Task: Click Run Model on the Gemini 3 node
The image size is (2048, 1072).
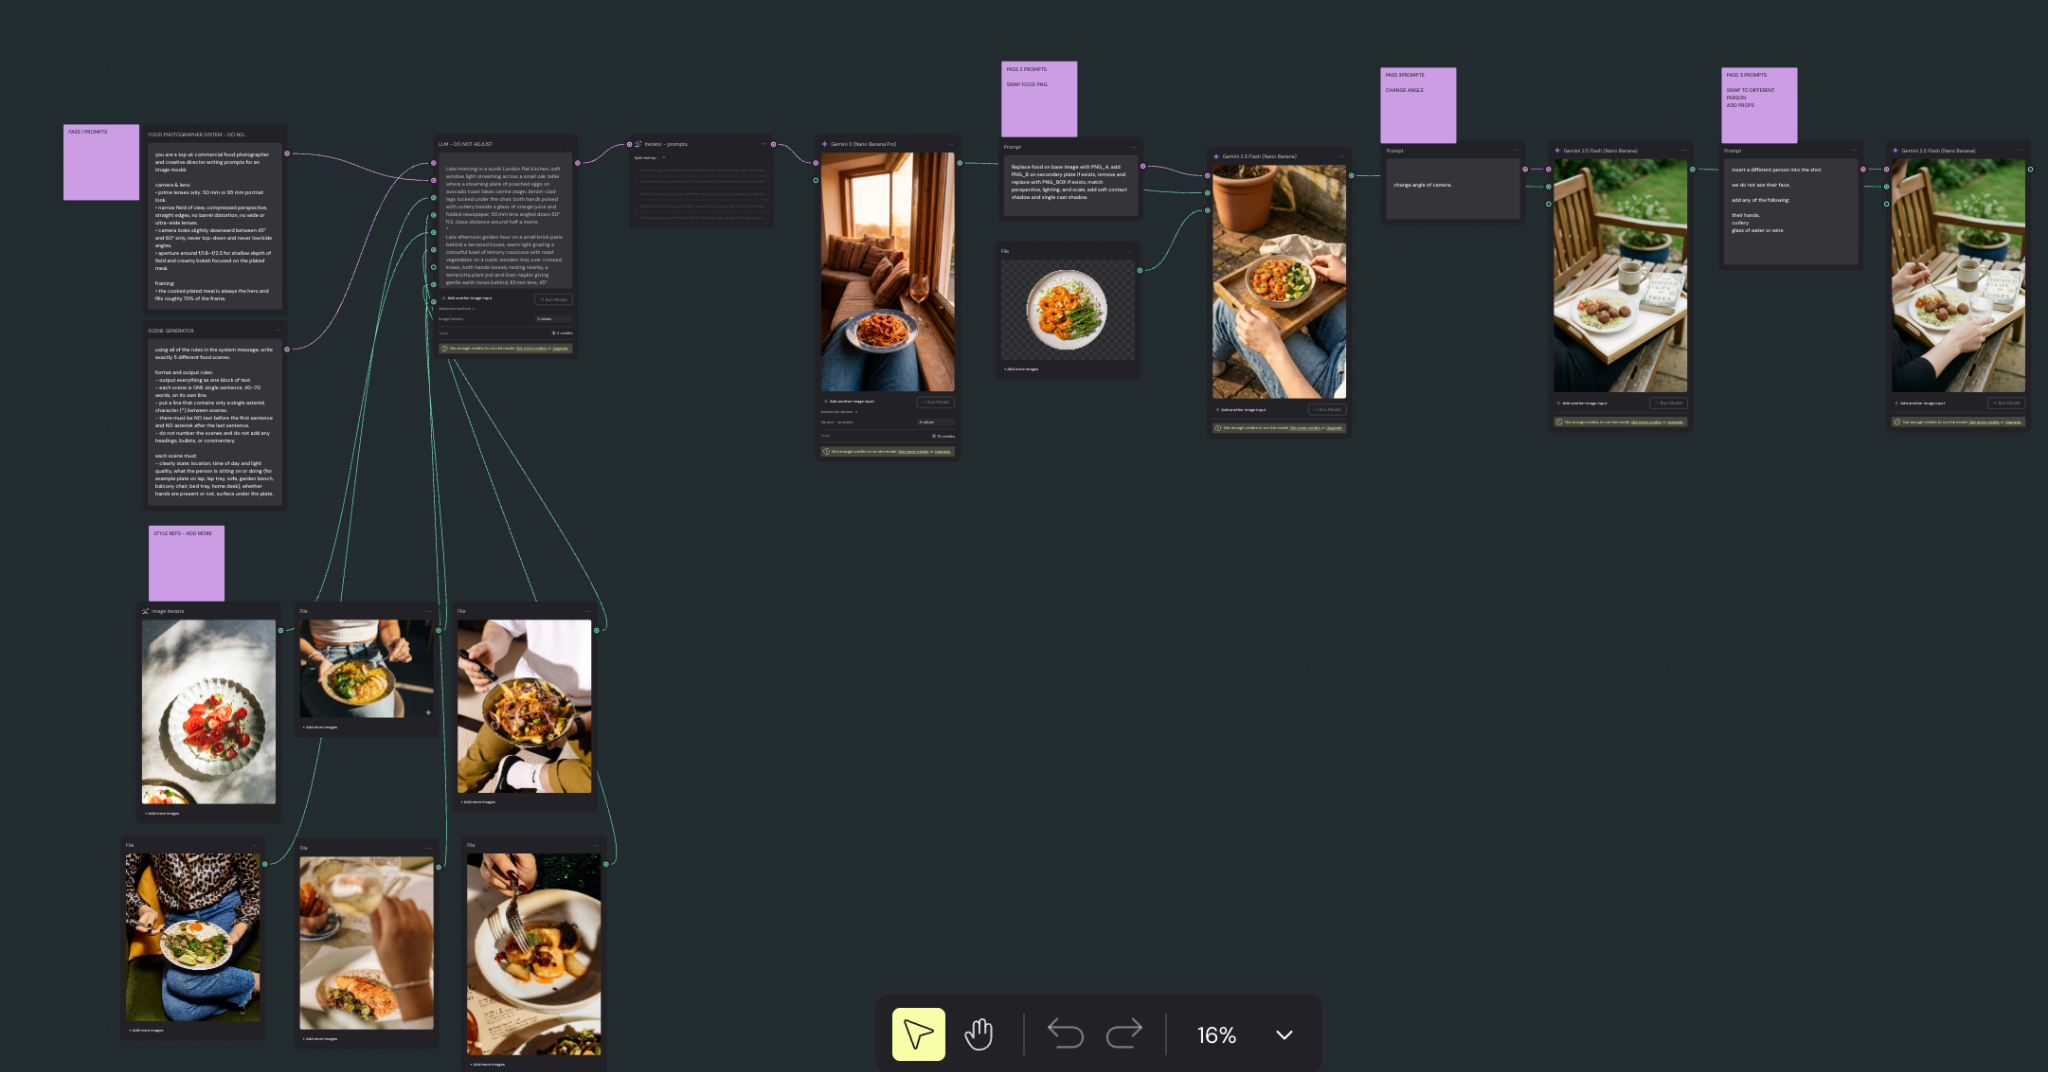Action: point(935,402)
